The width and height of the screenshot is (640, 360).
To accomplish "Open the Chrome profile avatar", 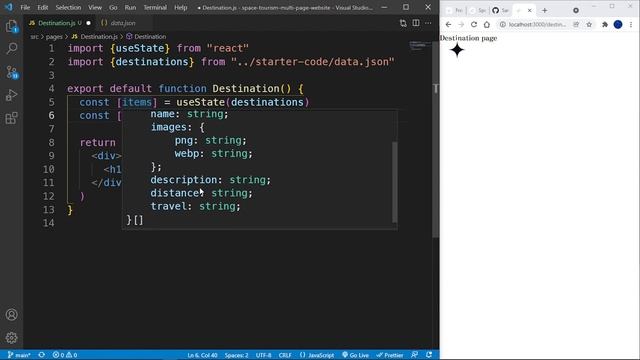I will (618, 24).
